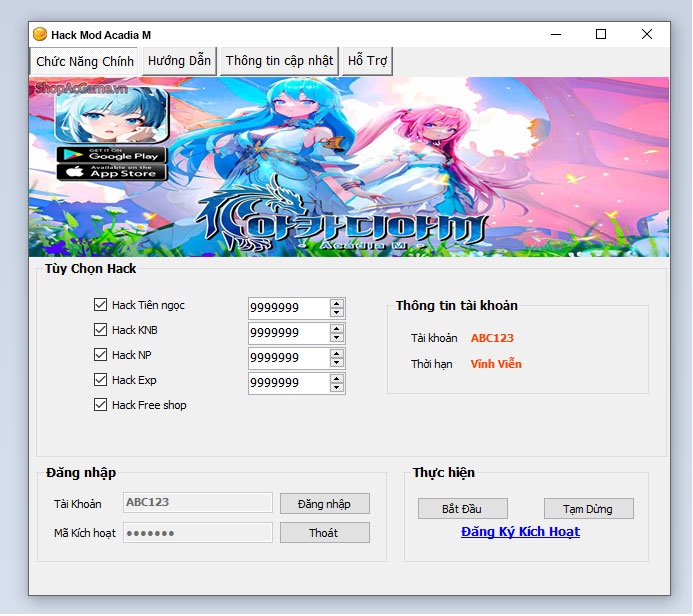Screen dimensions: 693x616
Task: Click the game character app icon in banner
Action: coord(112,115)
